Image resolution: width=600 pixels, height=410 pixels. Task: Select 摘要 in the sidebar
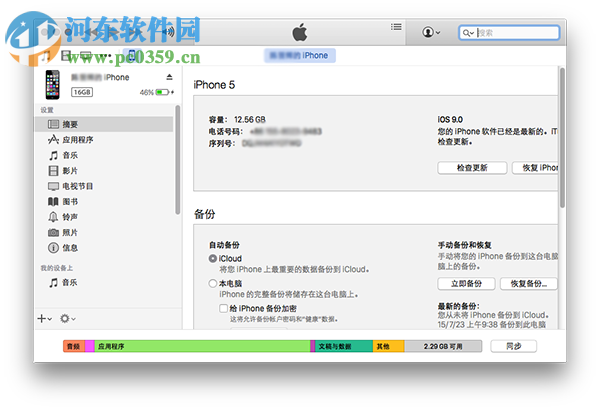pos(104,124)
